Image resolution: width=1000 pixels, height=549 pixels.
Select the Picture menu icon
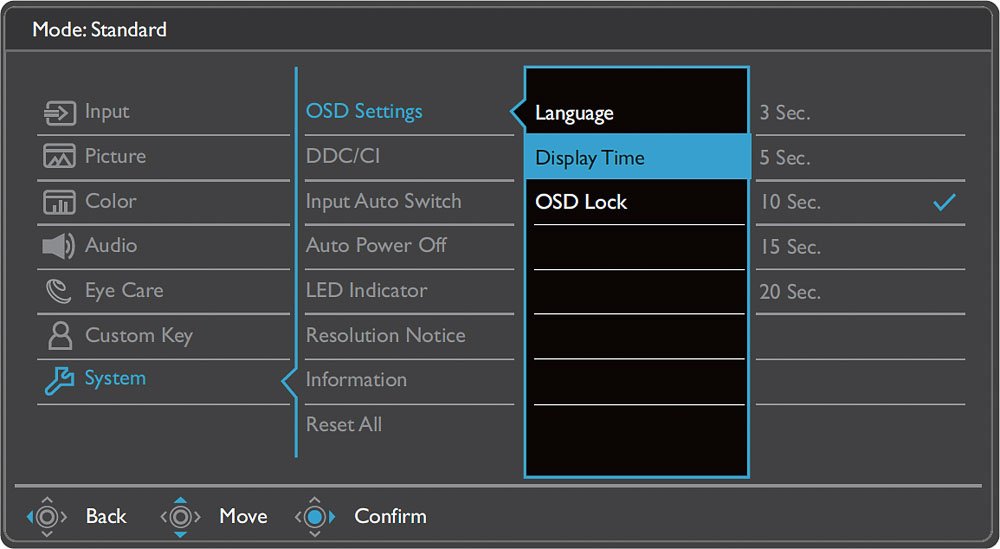pos(59,156)
